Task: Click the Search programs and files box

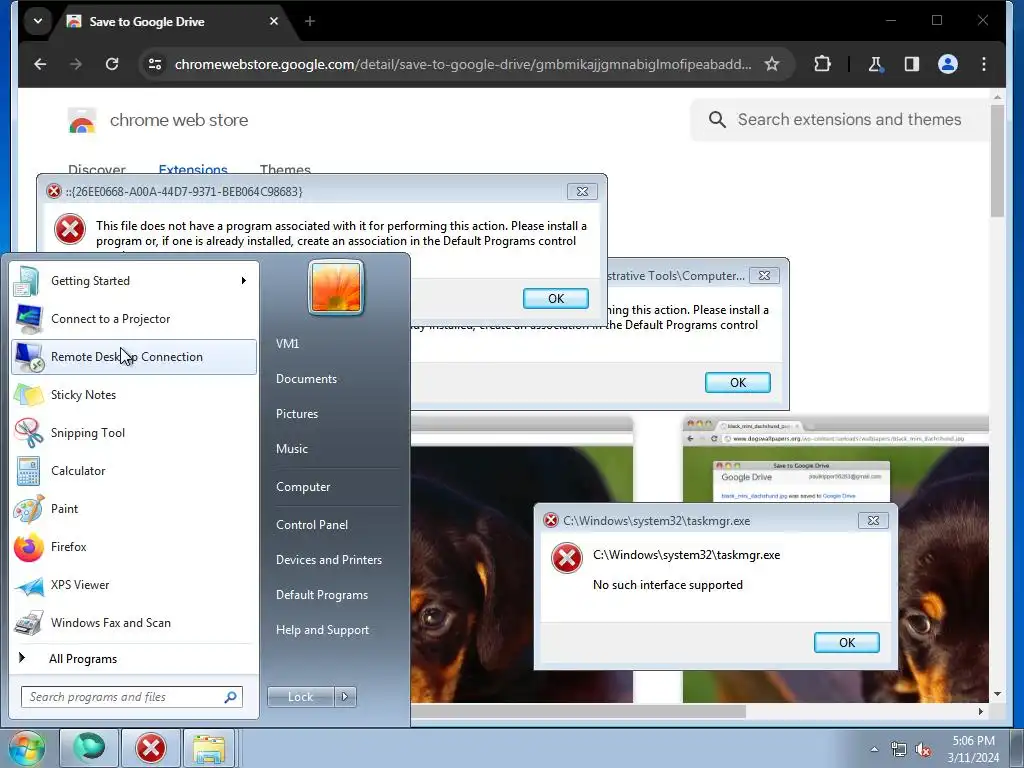Action: pyautogui.click(x=131, y=697)
